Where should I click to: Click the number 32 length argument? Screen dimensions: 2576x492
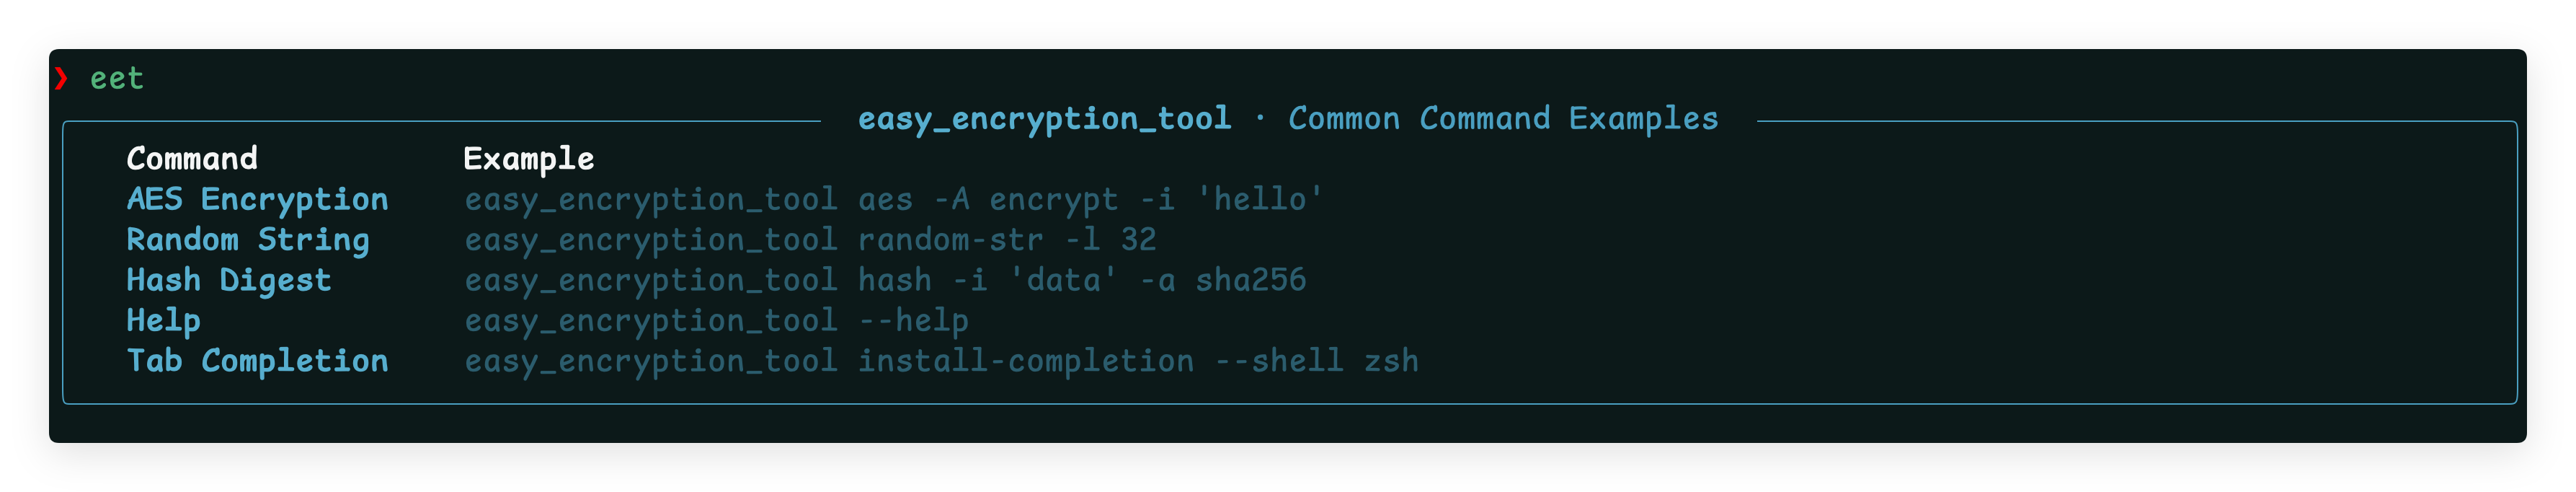1138,240
